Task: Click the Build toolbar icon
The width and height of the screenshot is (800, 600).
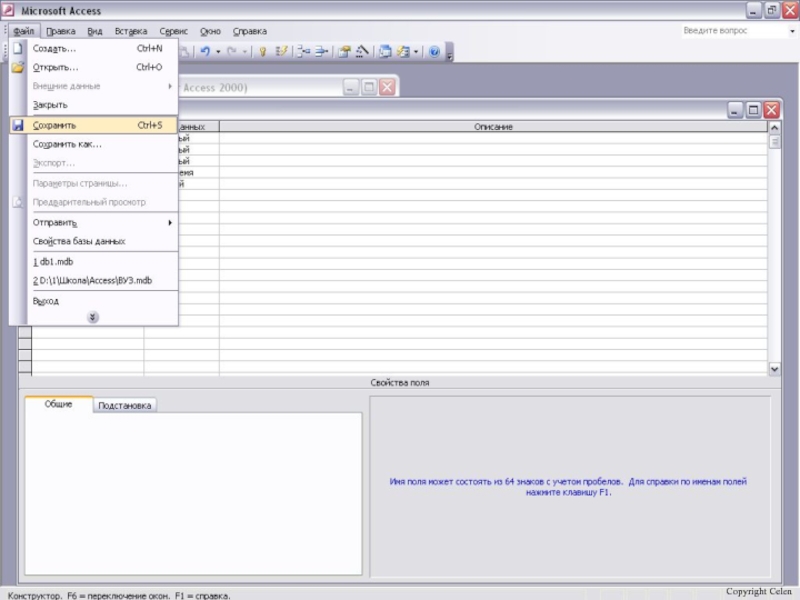Action: (x=362, y=50)
